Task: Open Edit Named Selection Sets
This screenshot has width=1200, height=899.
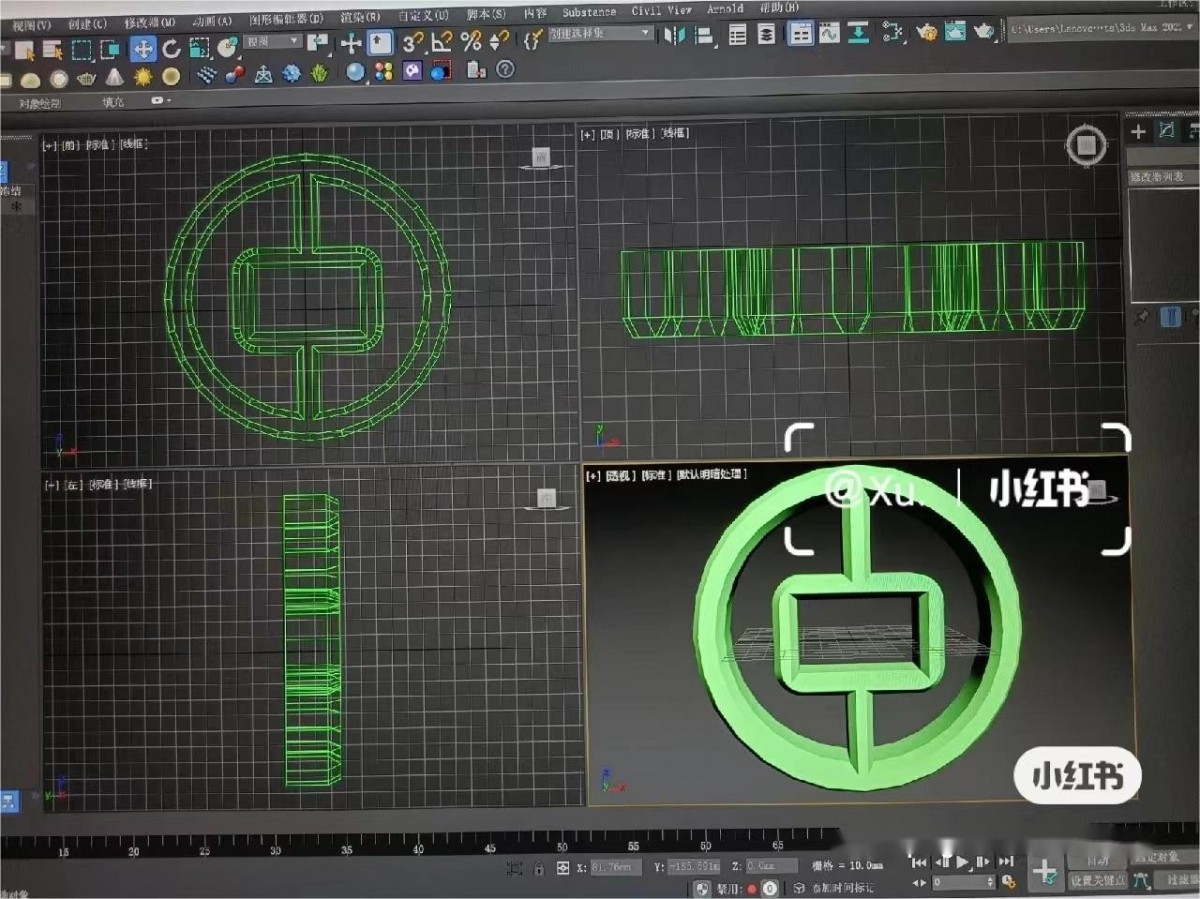Action: click(x=532, y=40)
